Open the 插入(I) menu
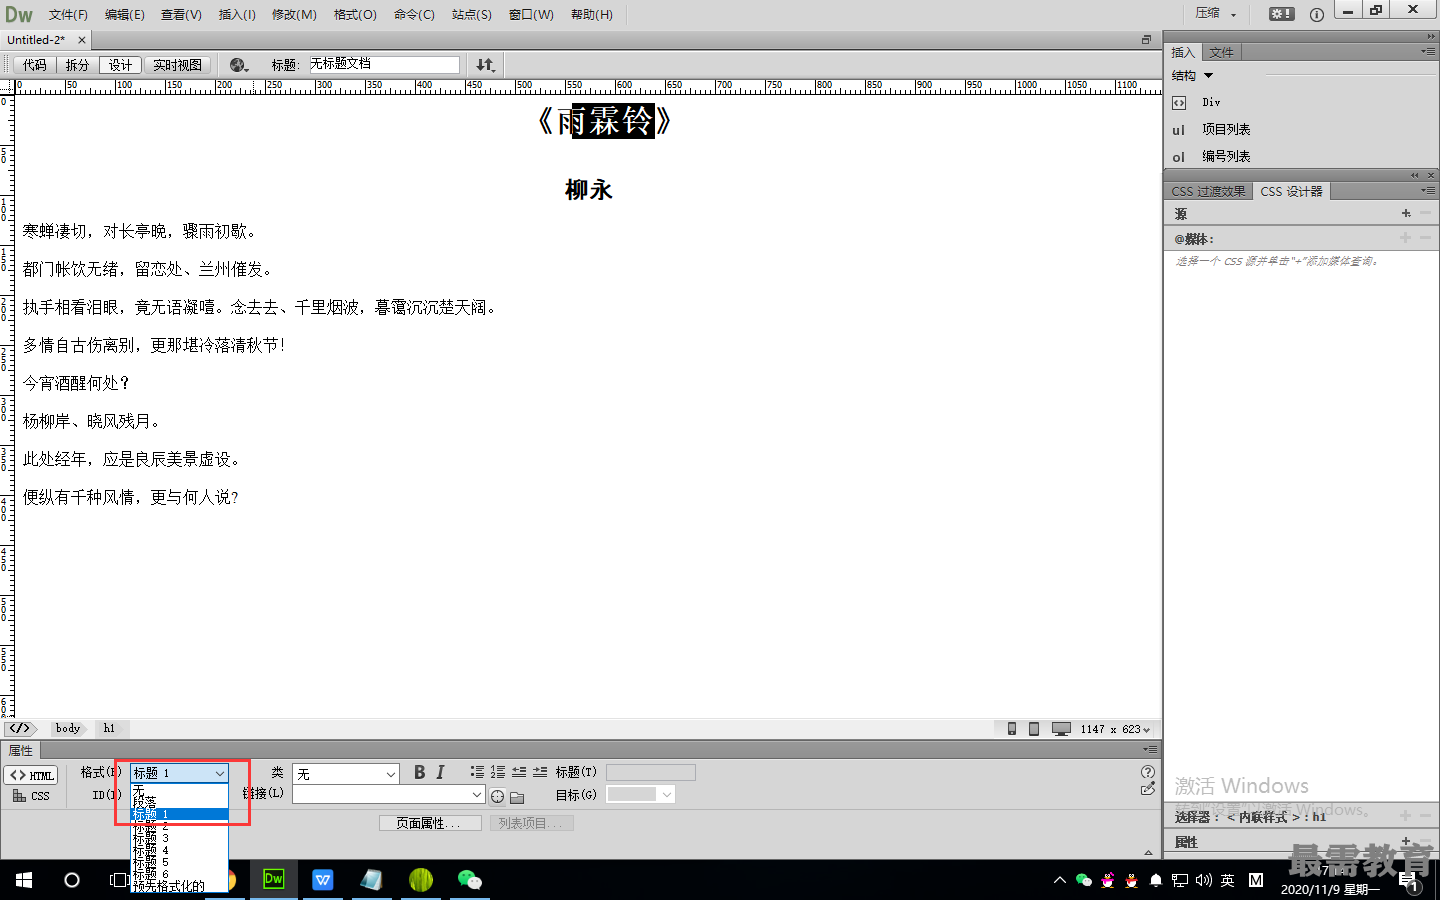1440x900 pixels. [237, 14]
